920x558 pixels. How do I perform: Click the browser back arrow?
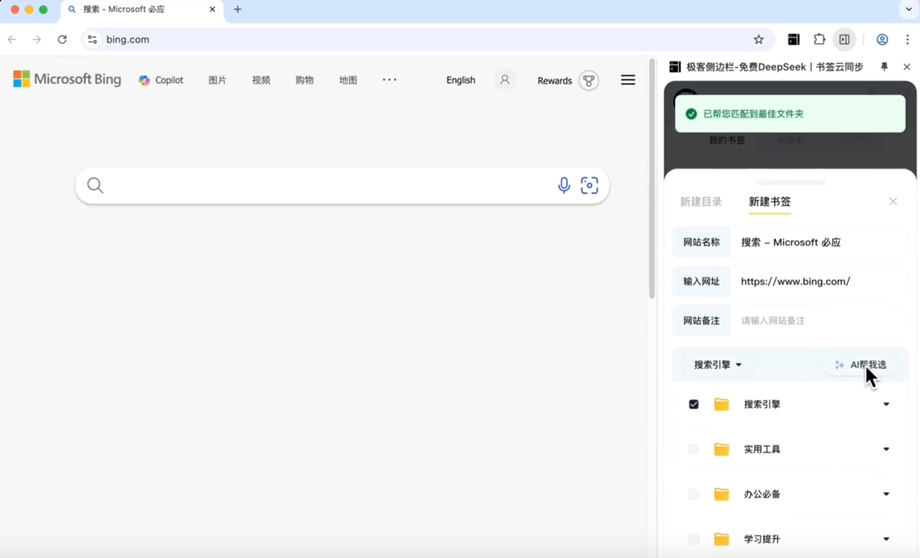coord(12,39)
